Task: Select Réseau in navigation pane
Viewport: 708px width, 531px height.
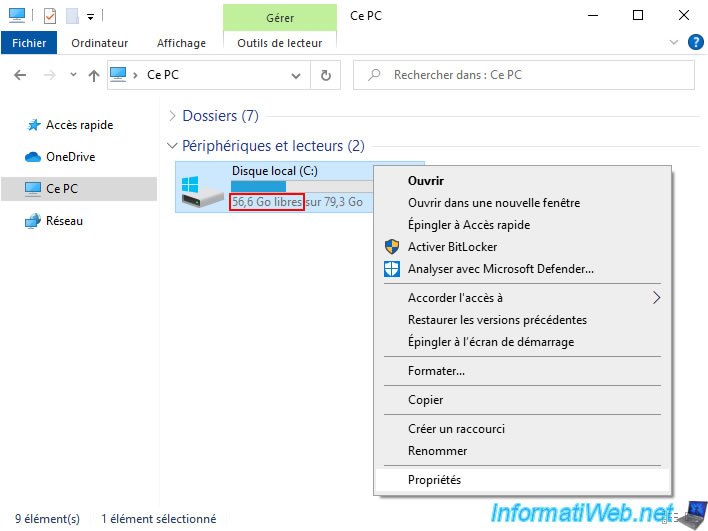Action: coord(64,221)
